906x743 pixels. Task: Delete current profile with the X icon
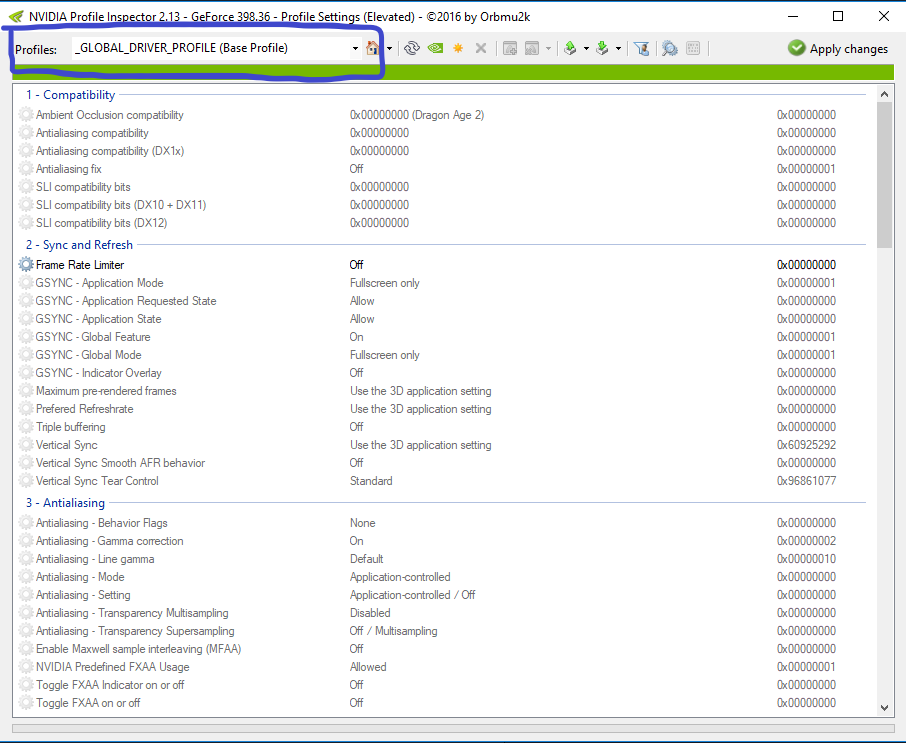pyautogui.click(x=481, y=49)
